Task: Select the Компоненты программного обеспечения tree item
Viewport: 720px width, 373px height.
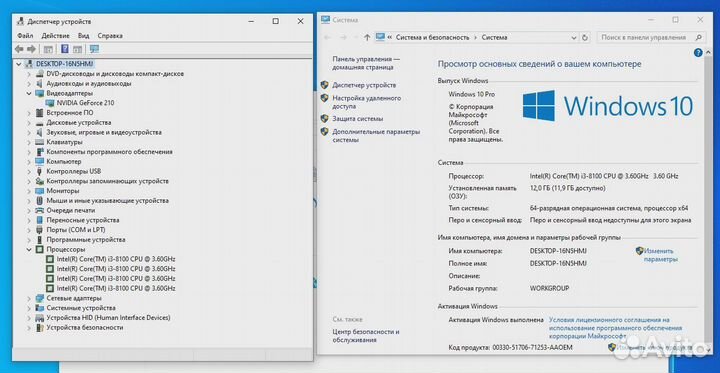Action: coord(109,152)
